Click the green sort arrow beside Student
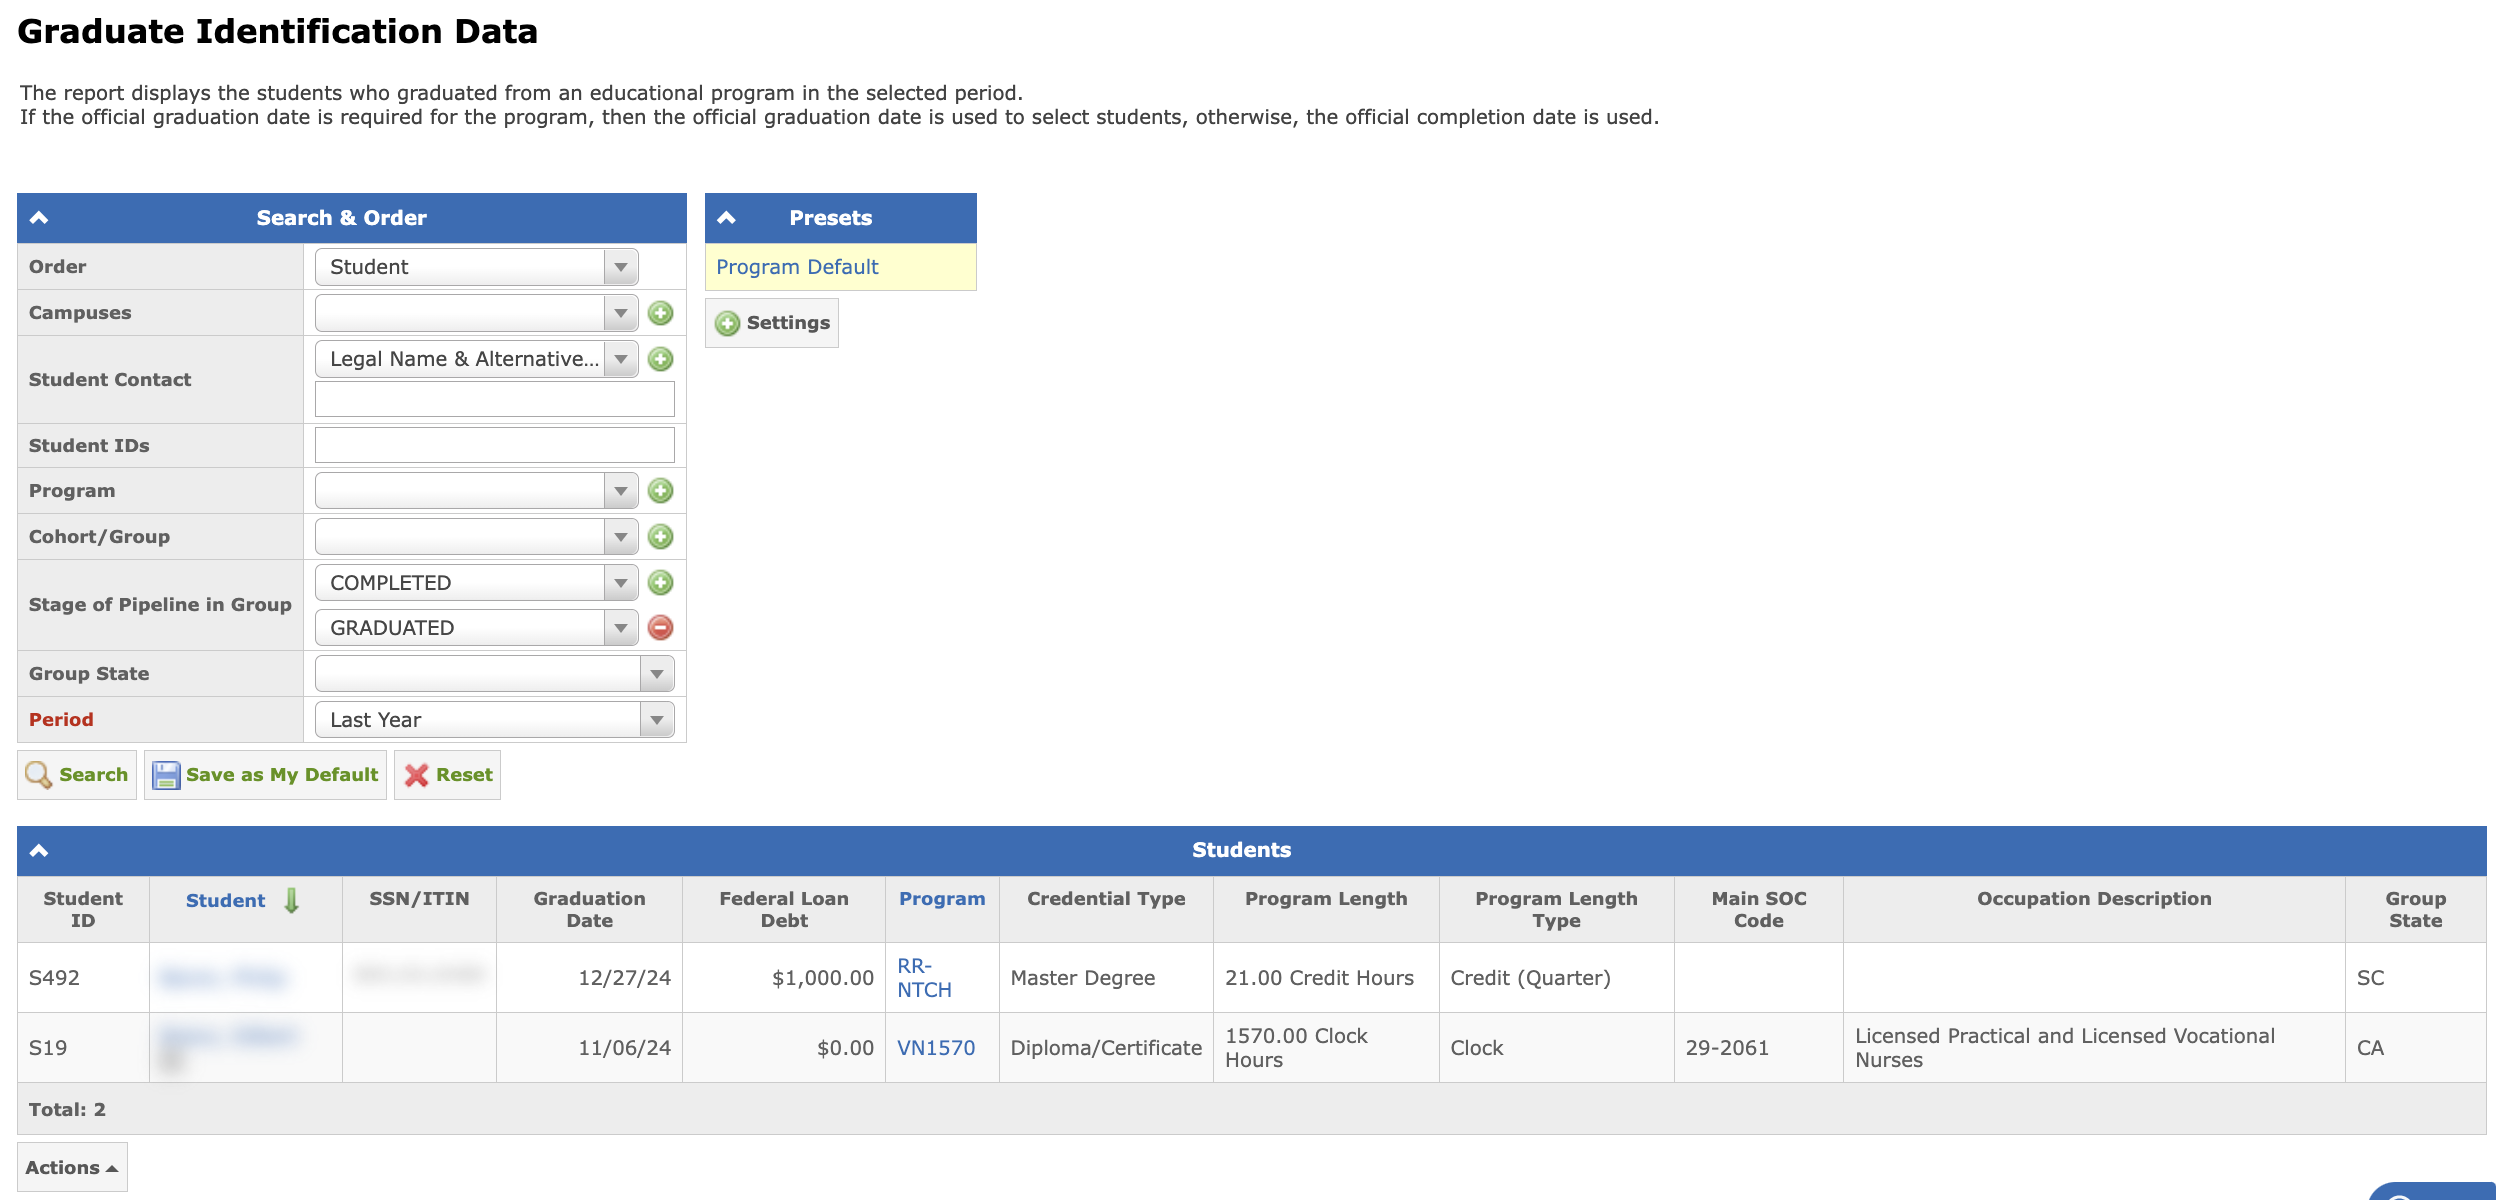Screen dimensions: 2506x1200 [291, 901]
